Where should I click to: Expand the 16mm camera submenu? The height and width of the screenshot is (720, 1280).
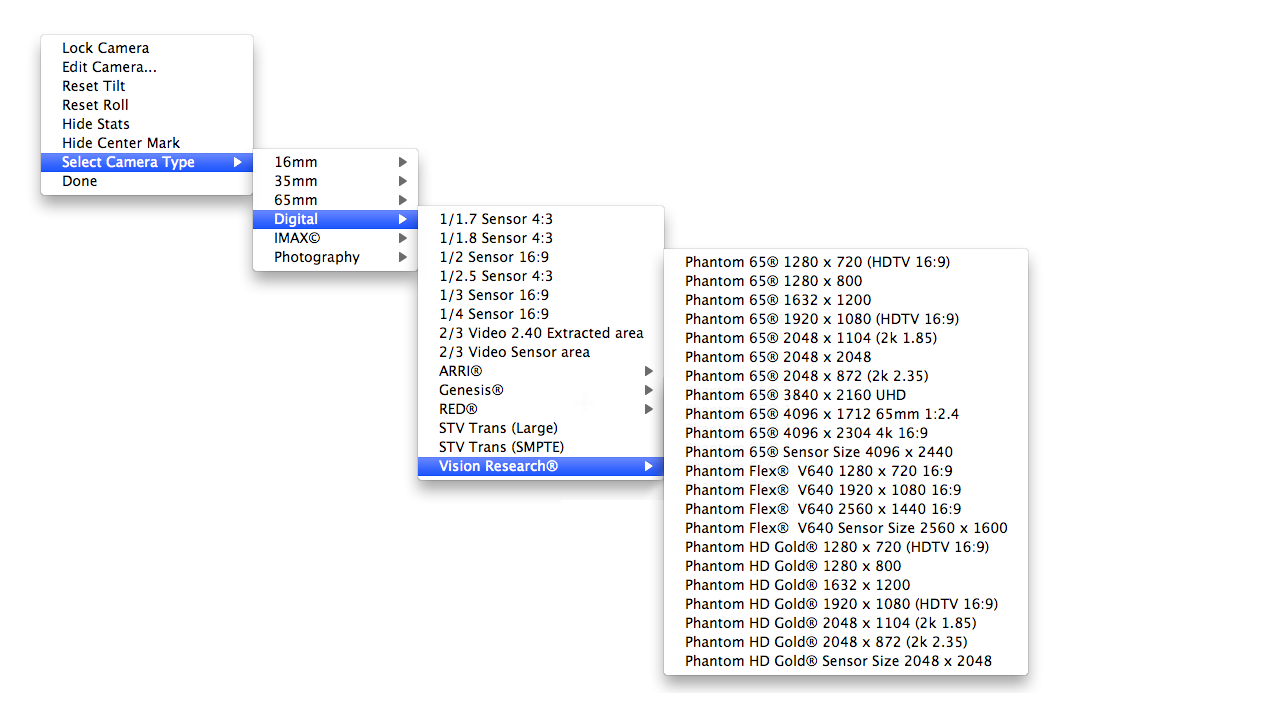coord(335,162)
